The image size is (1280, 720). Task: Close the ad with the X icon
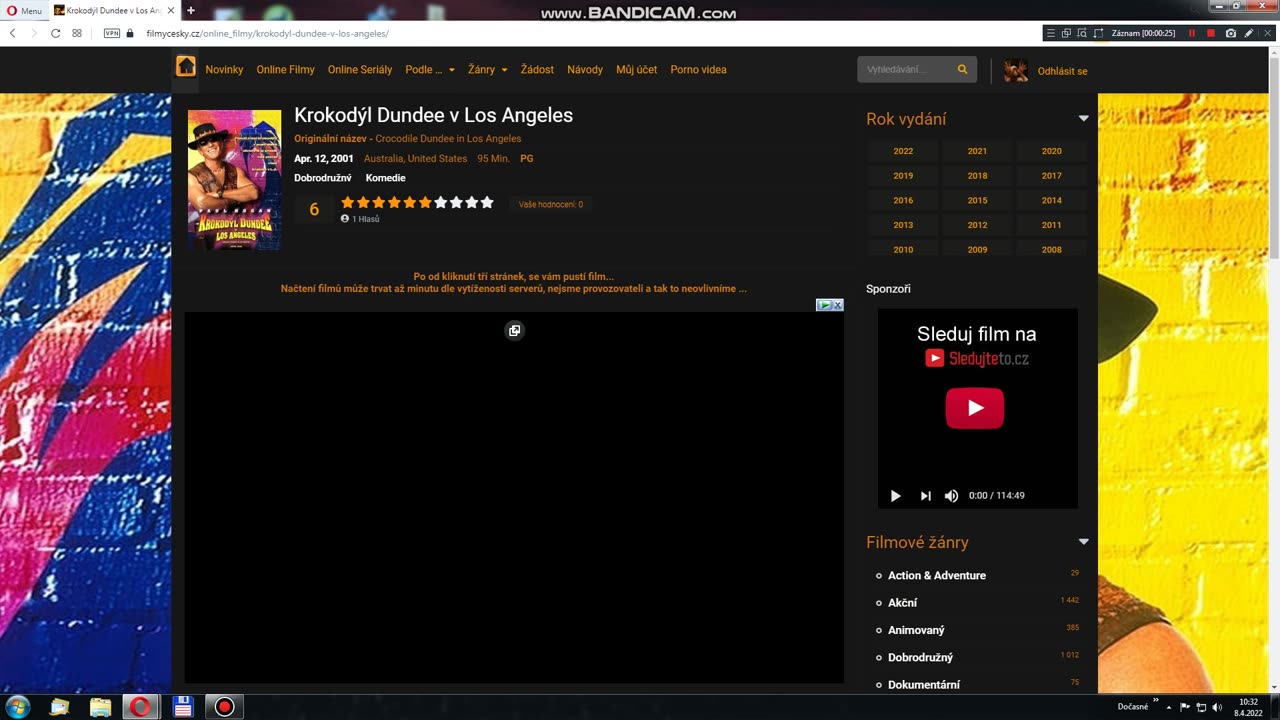pyautogui.click(x=838, y=305)
